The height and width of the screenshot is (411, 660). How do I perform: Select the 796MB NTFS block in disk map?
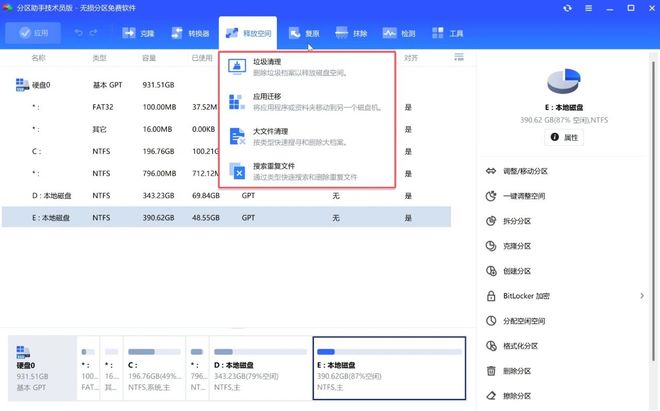197,368
